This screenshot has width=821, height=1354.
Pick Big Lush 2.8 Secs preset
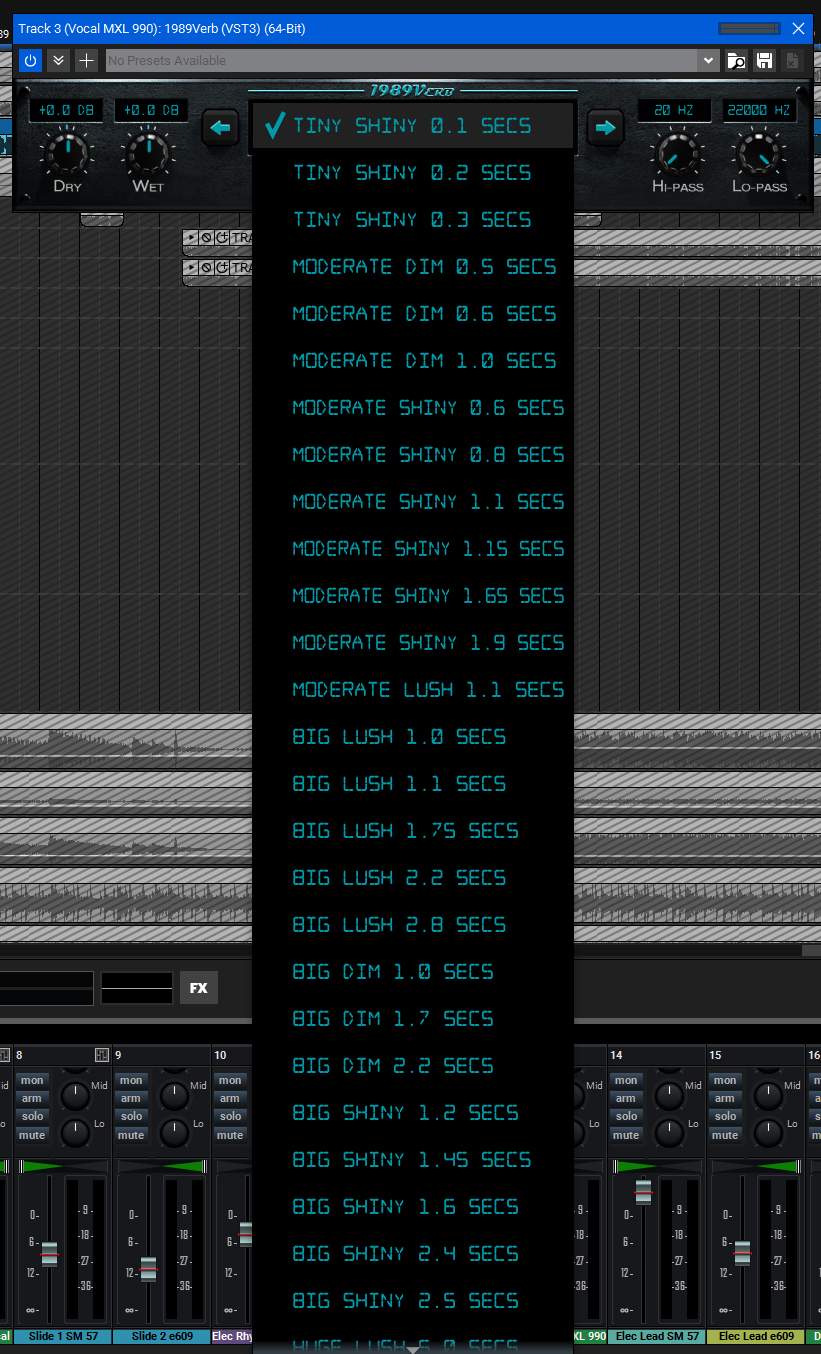(413, 925)
